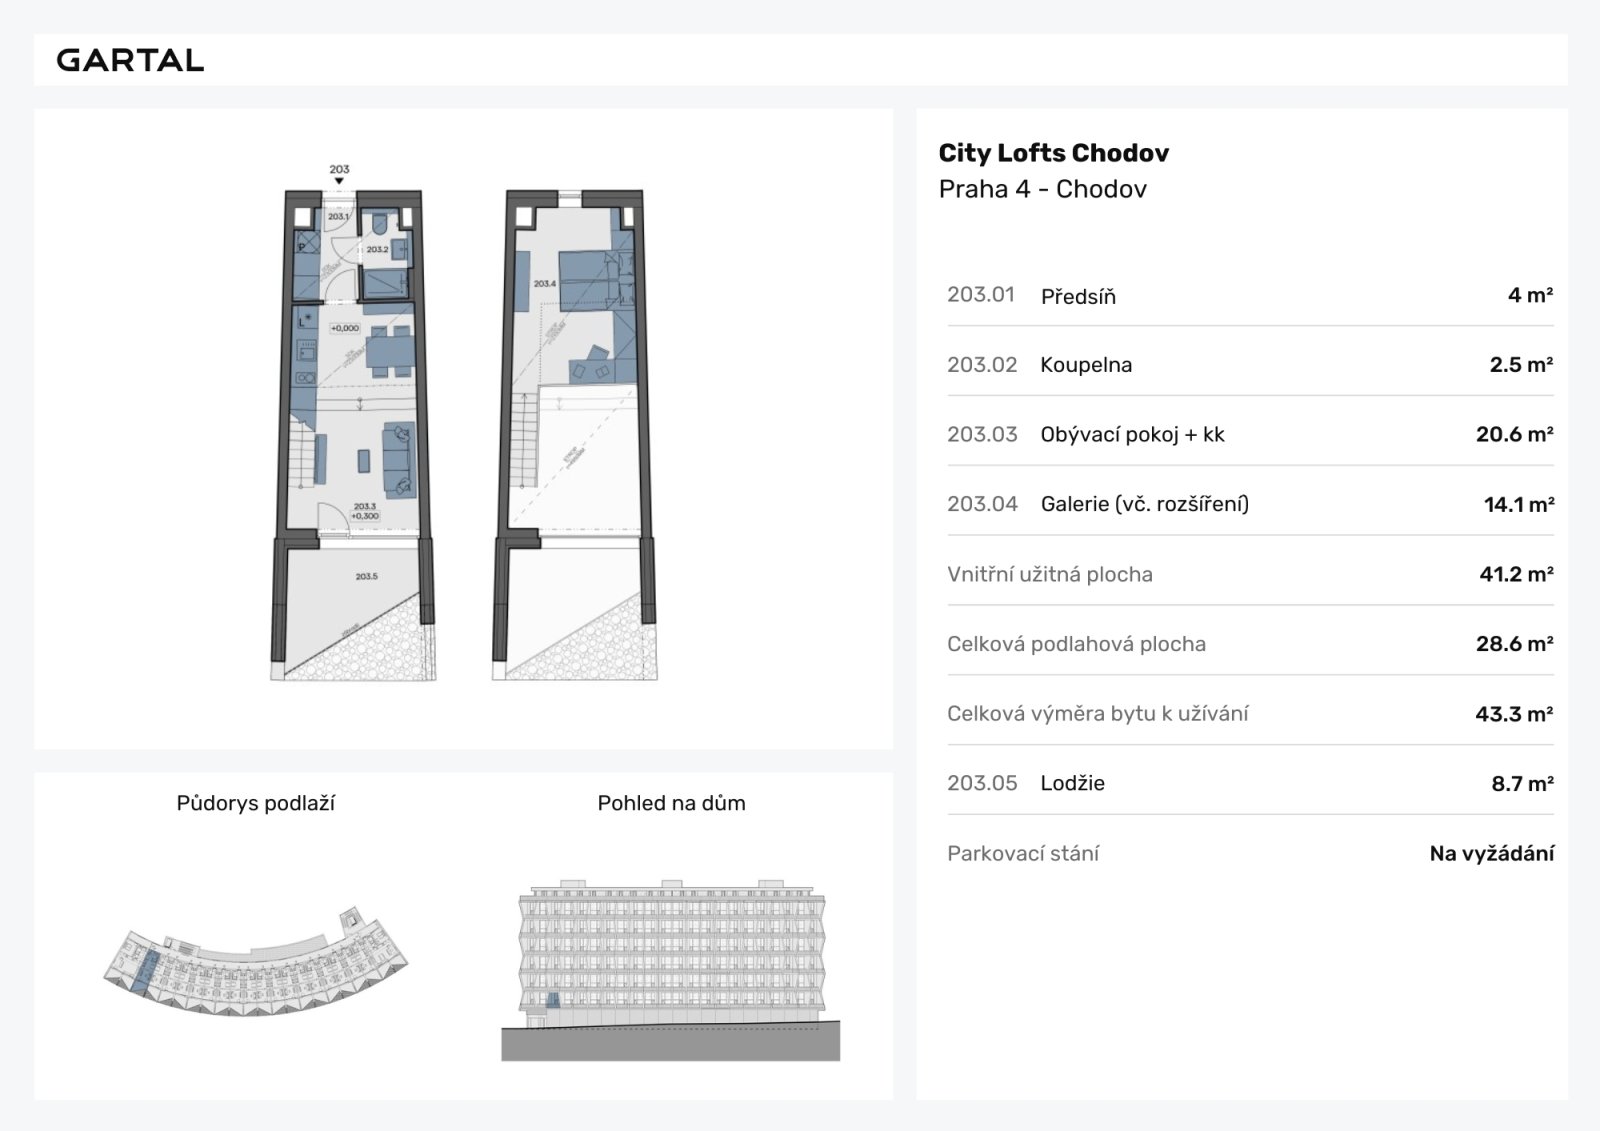
Task: Click the 'Pohled na dům' caption
Action: coord(671,803)
